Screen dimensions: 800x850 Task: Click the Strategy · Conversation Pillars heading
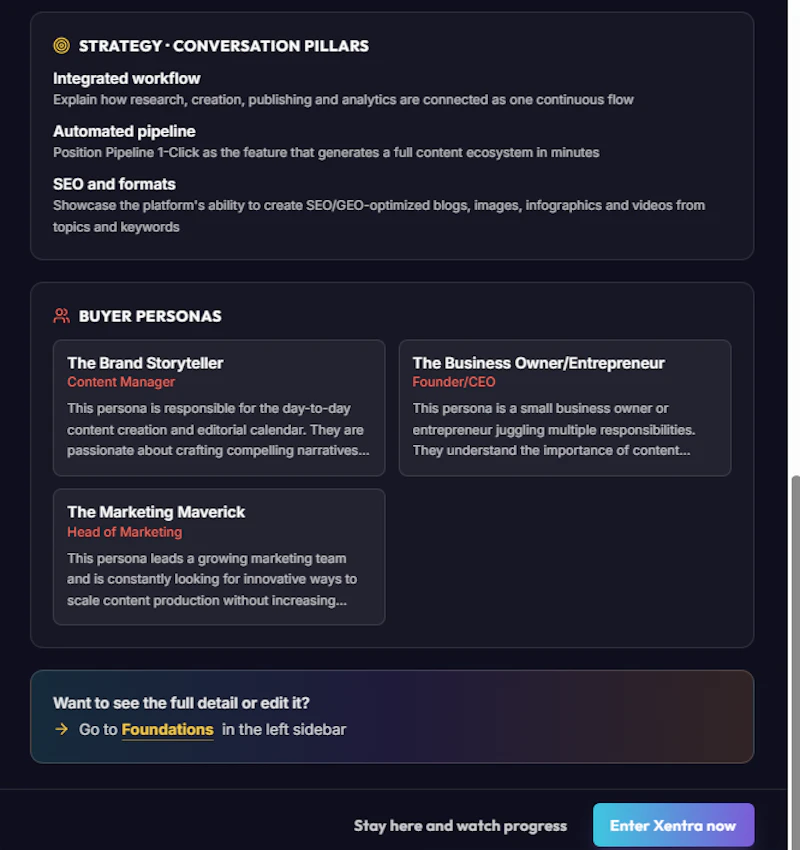point(224,46)
